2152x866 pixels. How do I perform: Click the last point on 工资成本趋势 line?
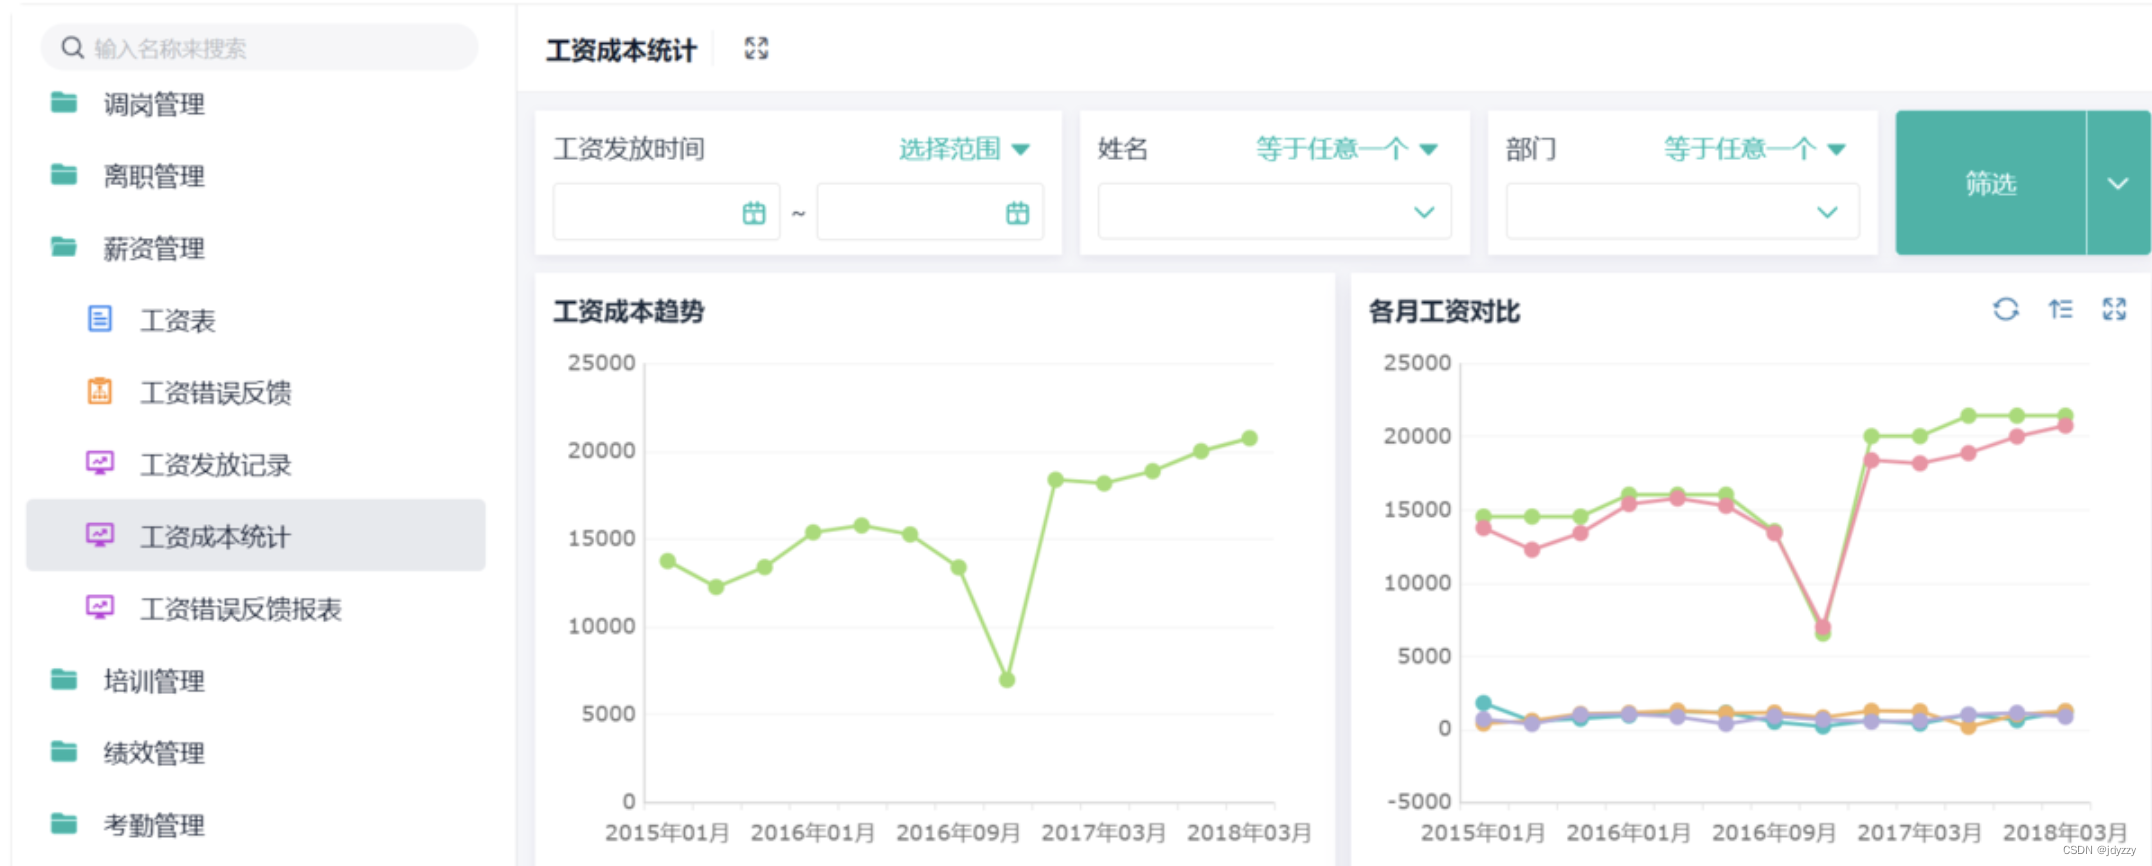point(1249,438)
